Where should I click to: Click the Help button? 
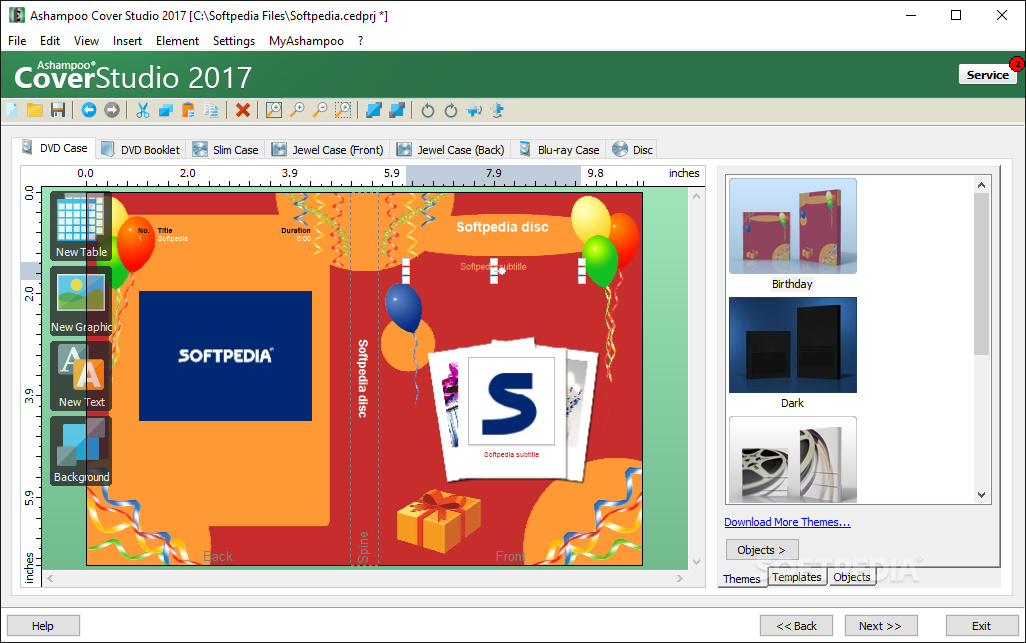43,626
